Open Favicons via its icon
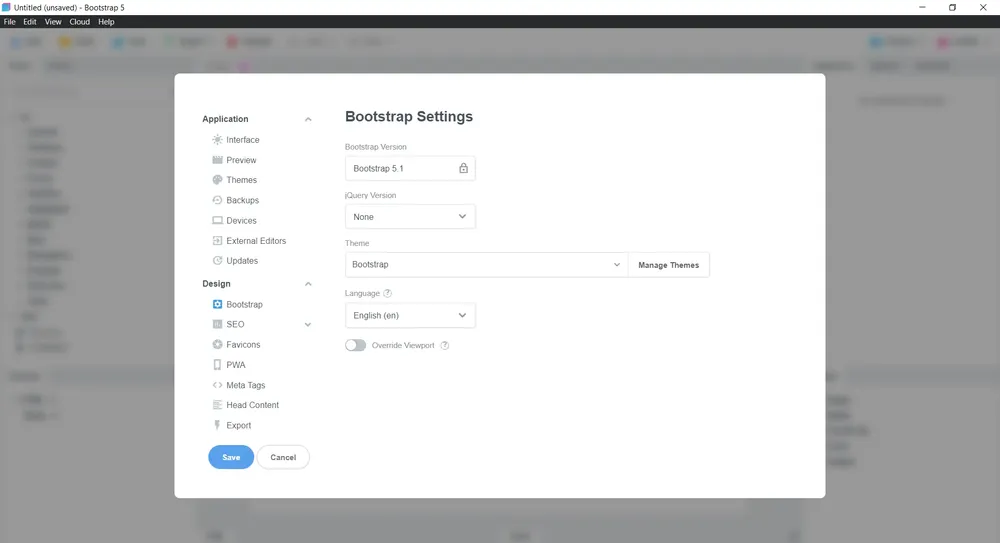 [x=217, y=345]
